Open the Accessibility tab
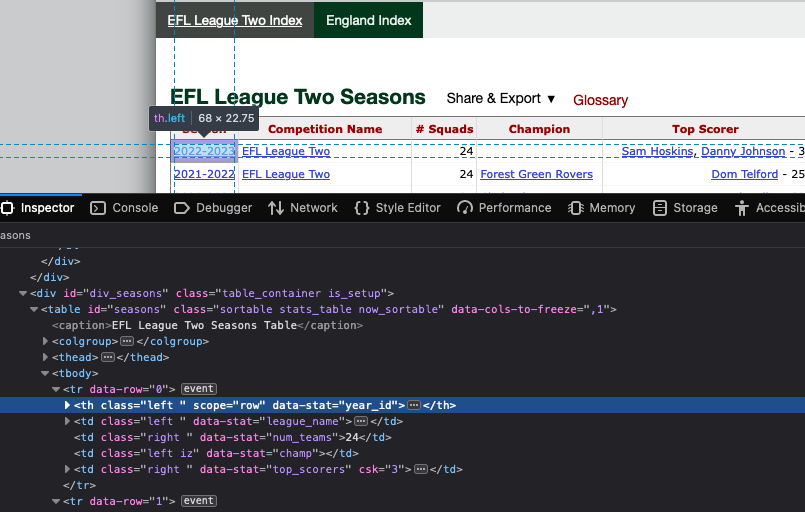The height and width of the screenshot is (512, 805). click(769, 208)
